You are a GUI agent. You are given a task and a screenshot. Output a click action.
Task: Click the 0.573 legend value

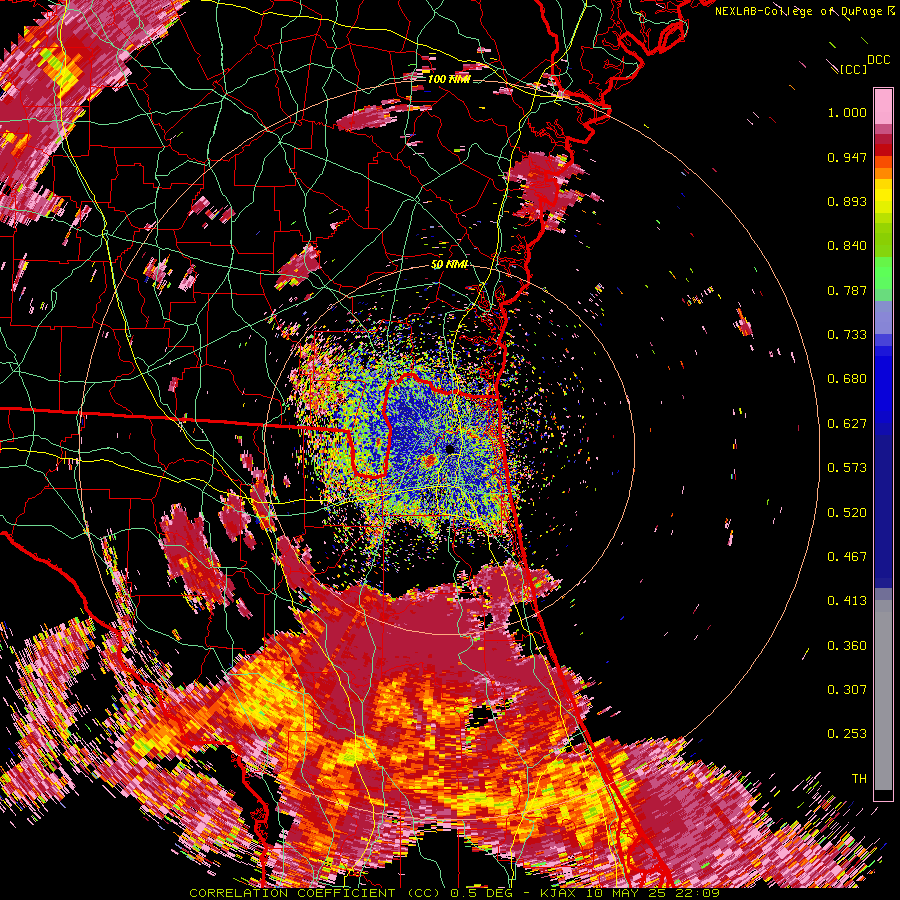click(x=847, y=468)
